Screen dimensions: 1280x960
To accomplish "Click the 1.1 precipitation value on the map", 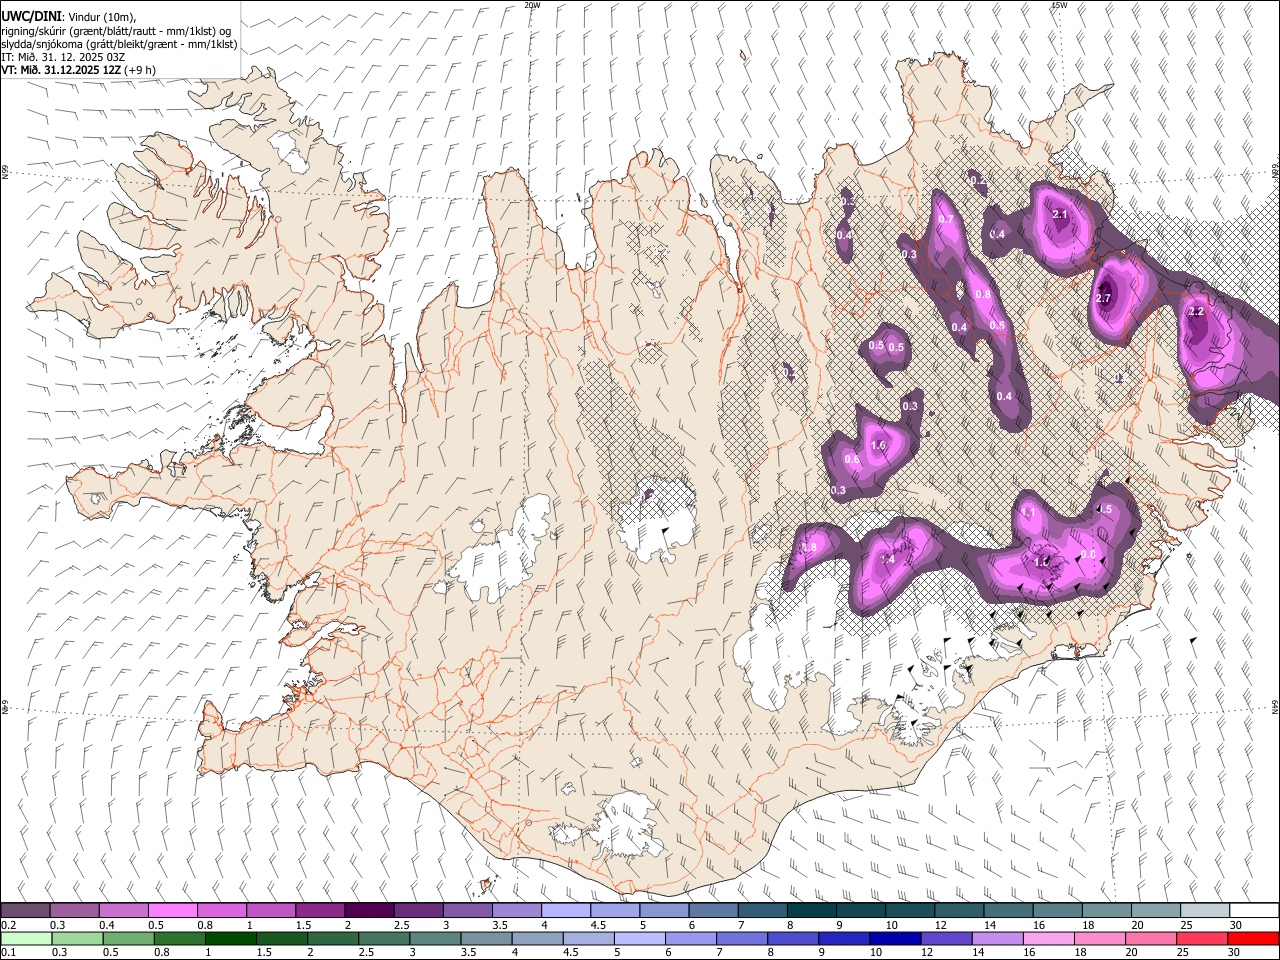I will [x=1029, y=512].
